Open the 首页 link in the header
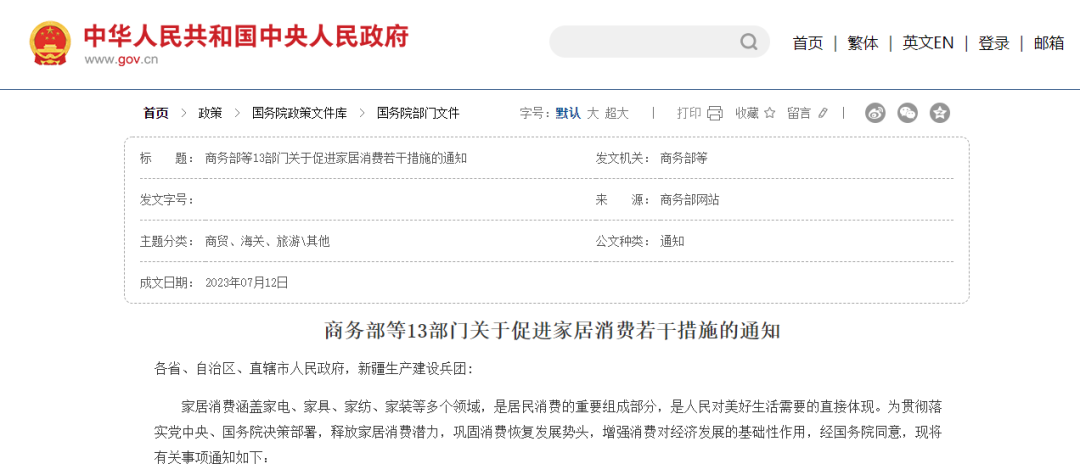Viewport: 1080px width, 475px height. 808,43
